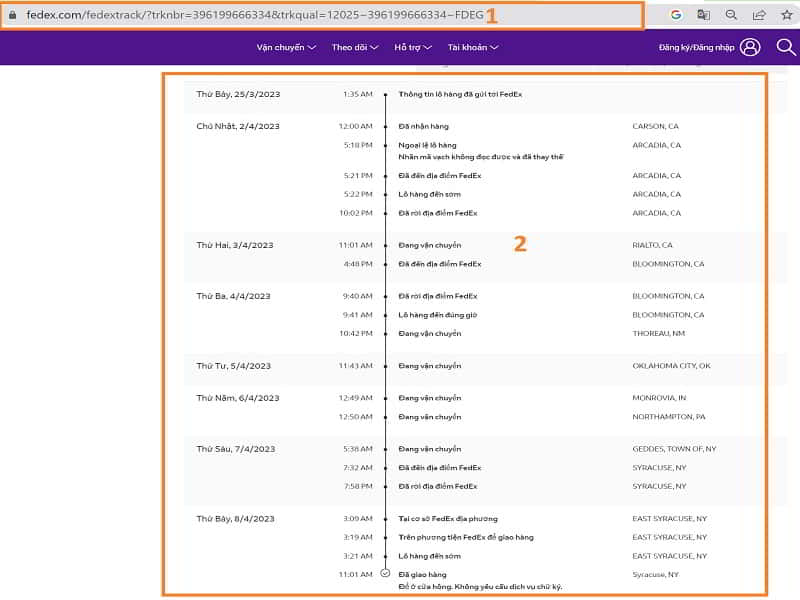Click the Google icon in address bar
The image size is (800, 600).
(676, 15)
